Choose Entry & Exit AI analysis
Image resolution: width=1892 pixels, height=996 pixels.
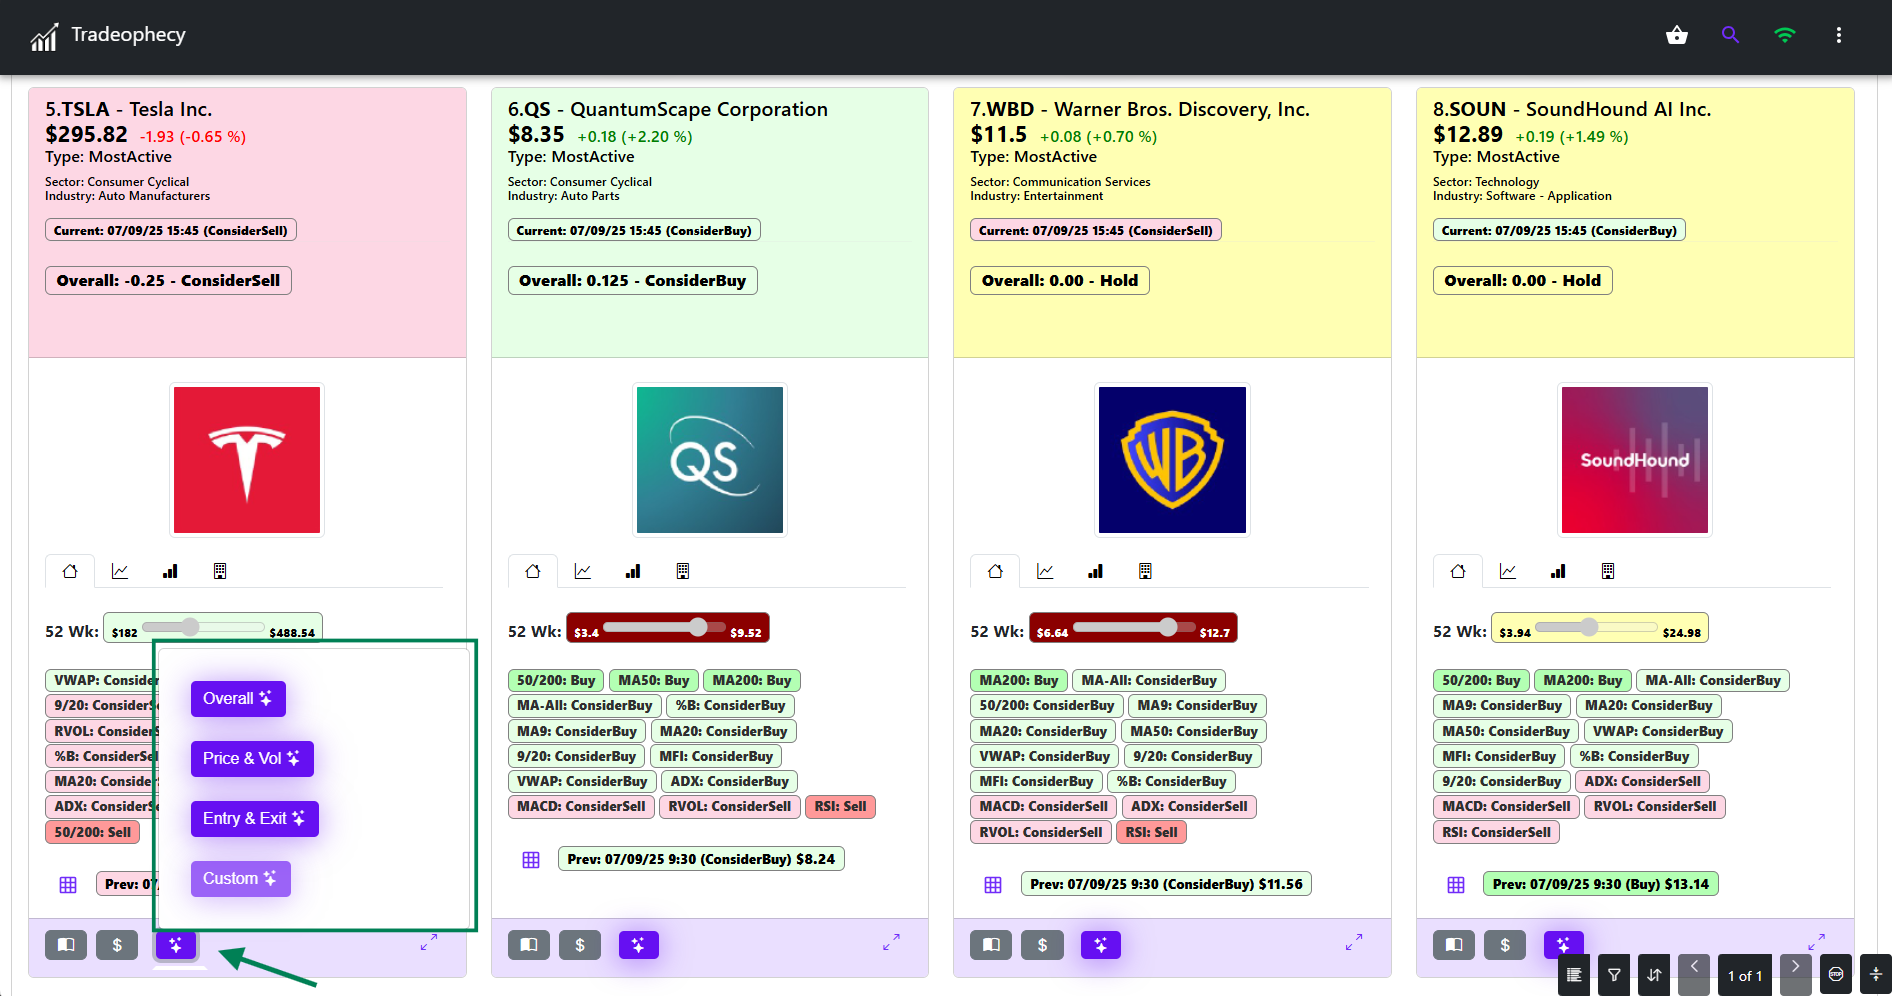click(254, 819)
